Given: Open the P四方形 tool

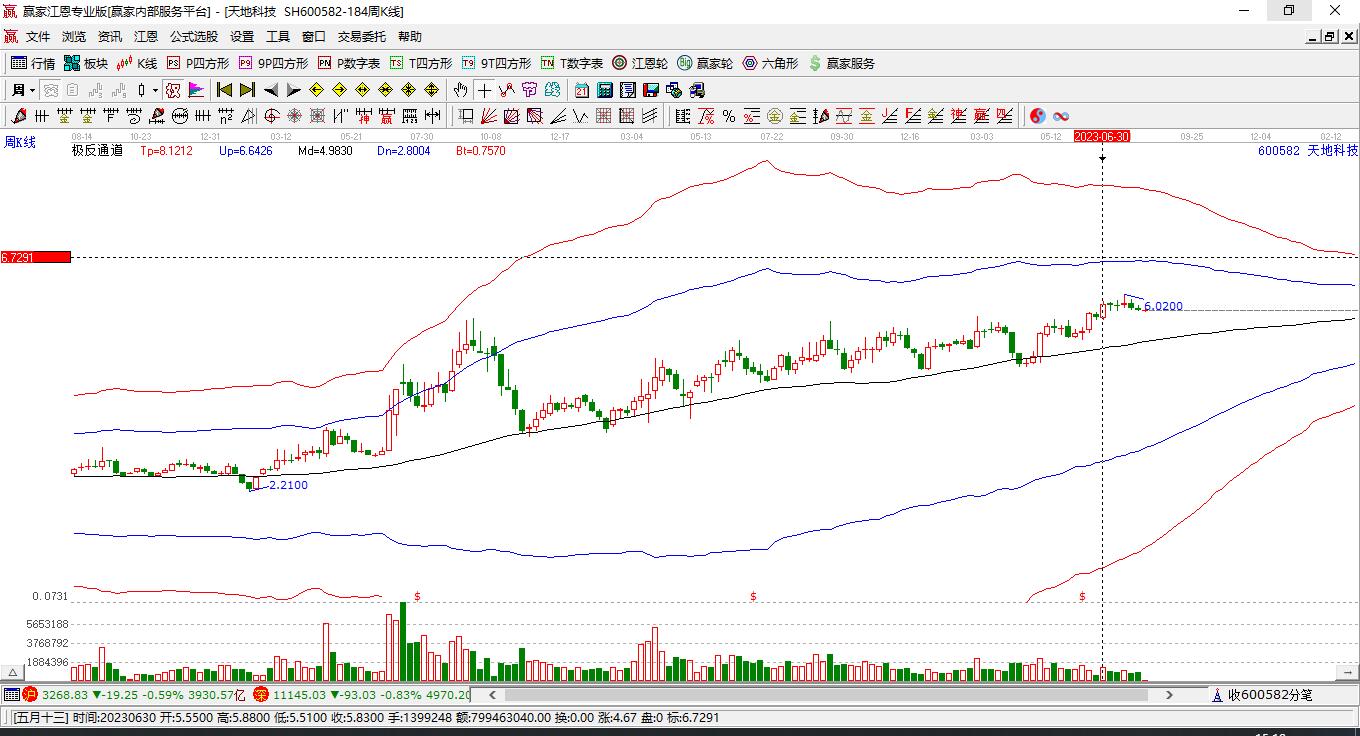Looking at the screenshot, I should pos(197,63).
